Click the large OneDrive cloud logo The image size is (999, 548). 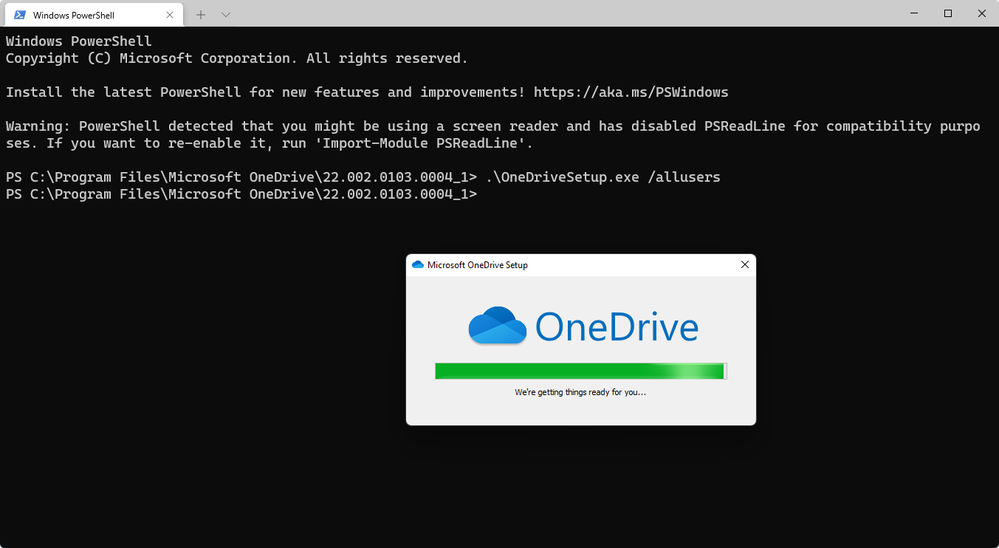tap(498, 326)
